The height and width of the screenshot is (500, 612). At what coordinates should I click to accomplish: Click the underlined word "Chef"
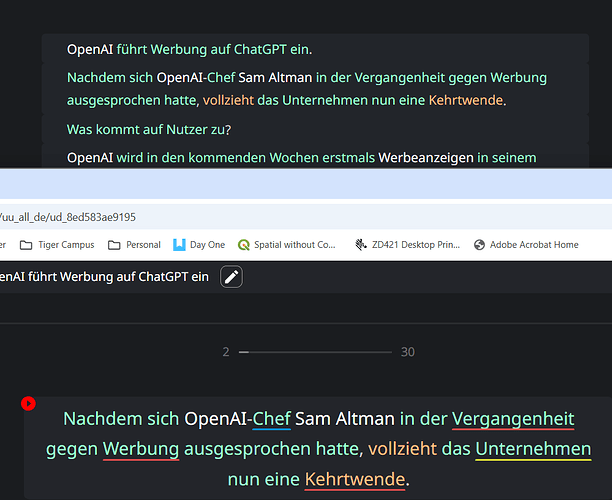[271, 419]
